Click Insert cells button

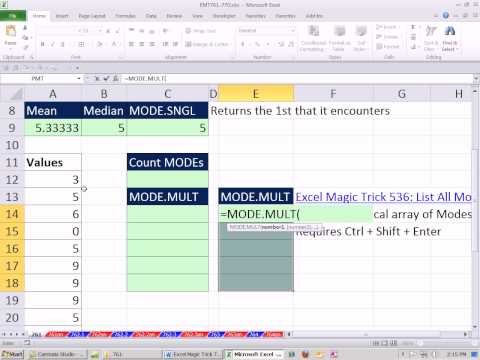[387, 27]
